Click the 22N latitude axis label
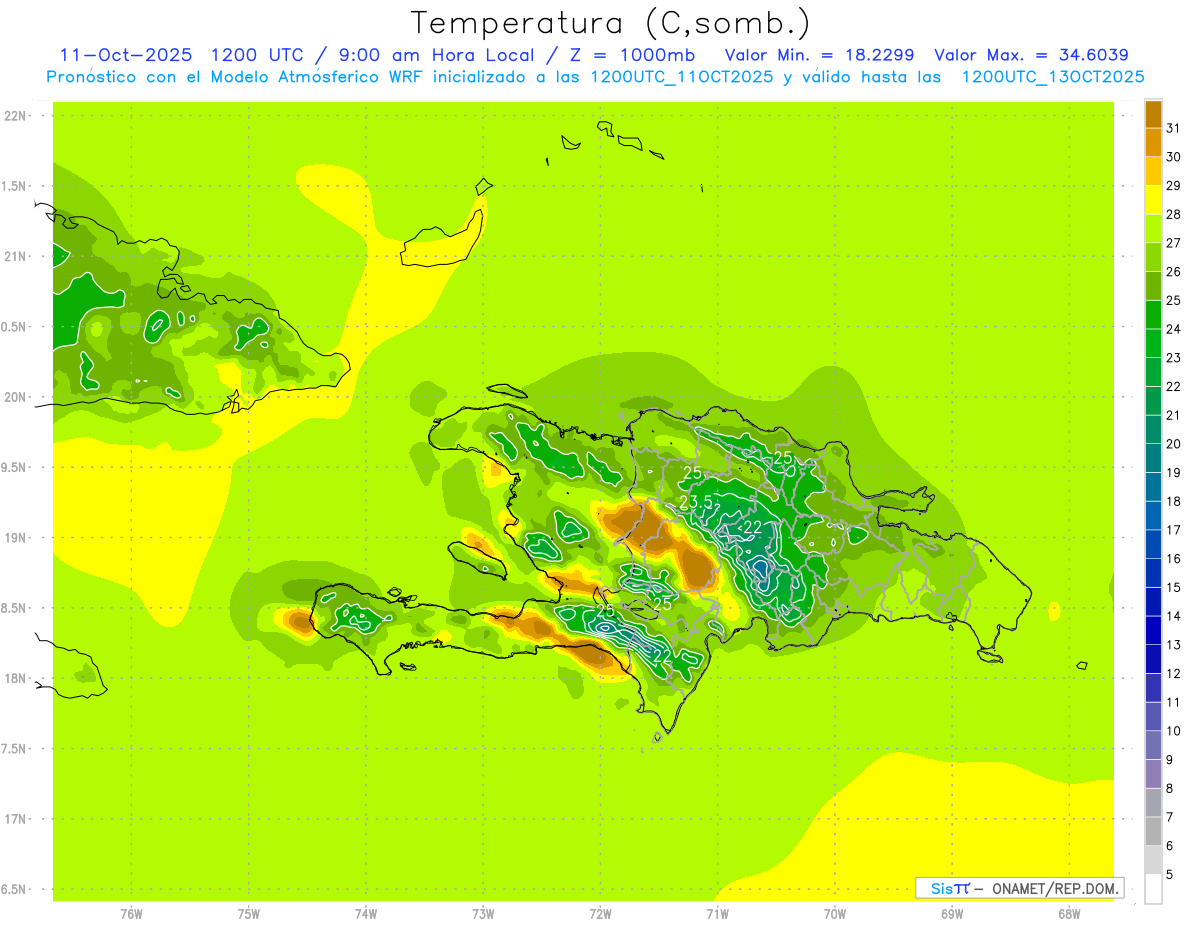Viewport: 1200px width, 927px height. point(15,116)
